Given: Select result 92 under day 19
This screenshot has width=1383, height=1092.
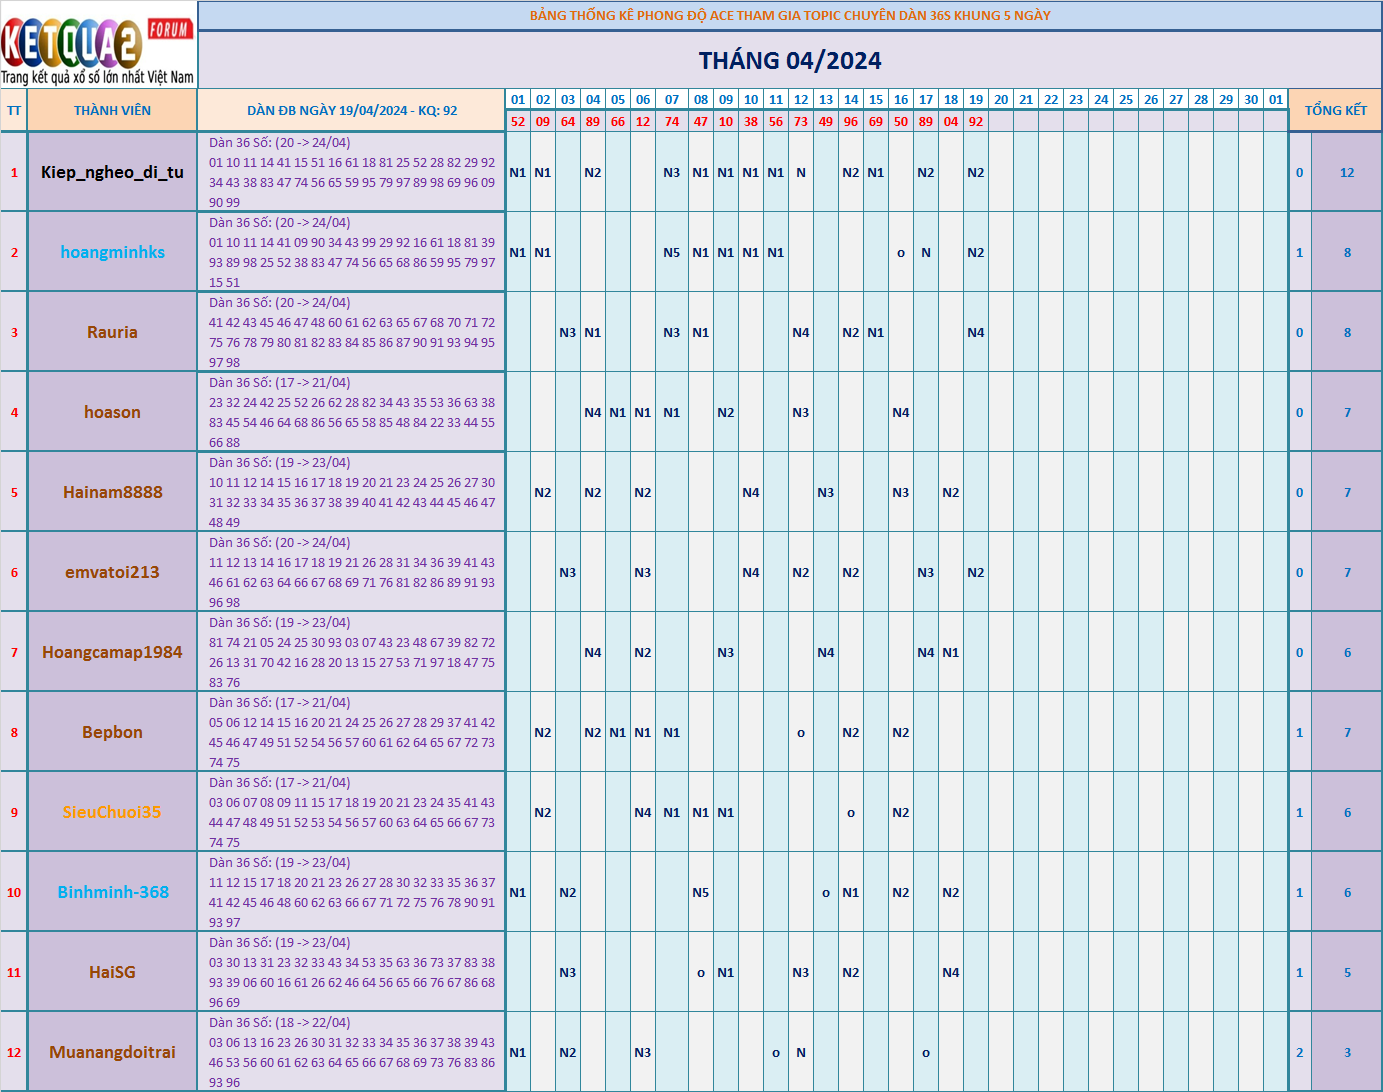Looking at the screenshot, I should click(x=976, y=121).
